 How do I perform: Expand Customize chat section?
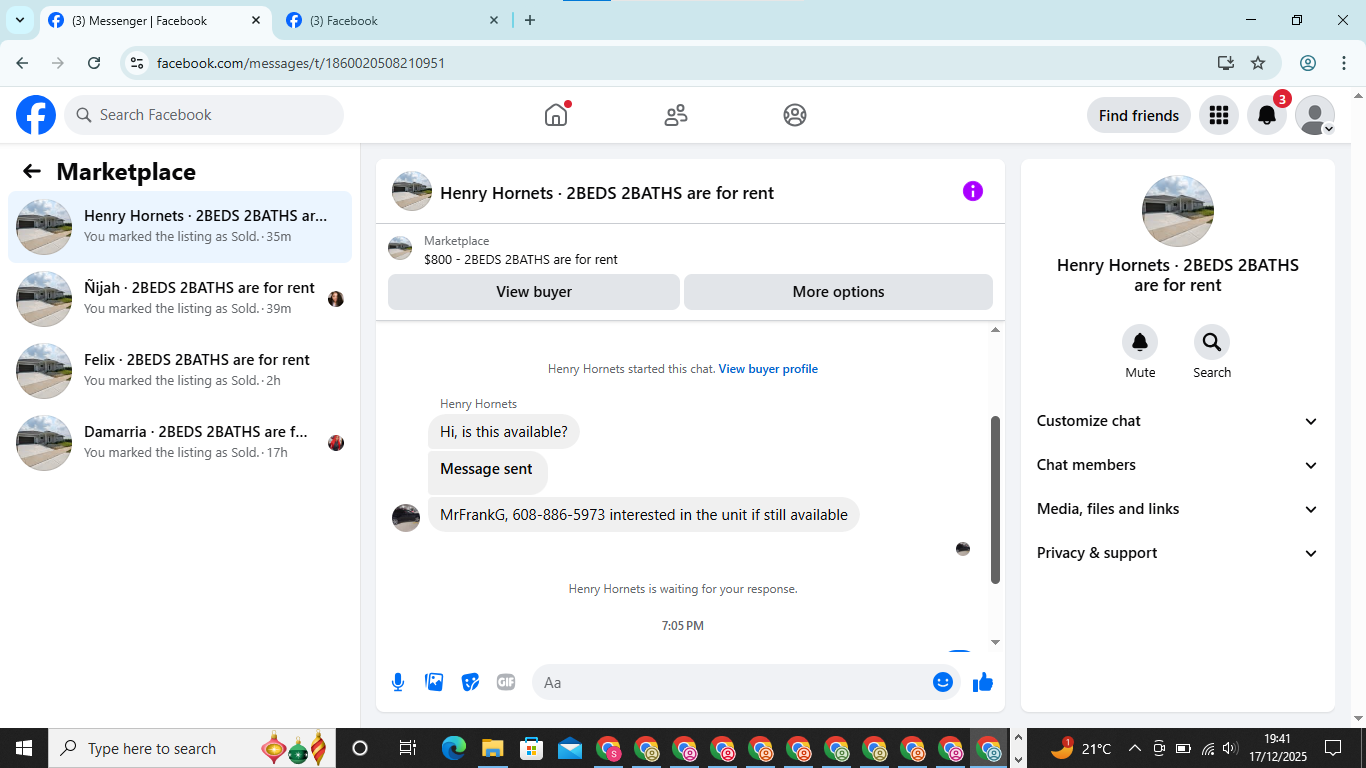(x=1178, y=421)
